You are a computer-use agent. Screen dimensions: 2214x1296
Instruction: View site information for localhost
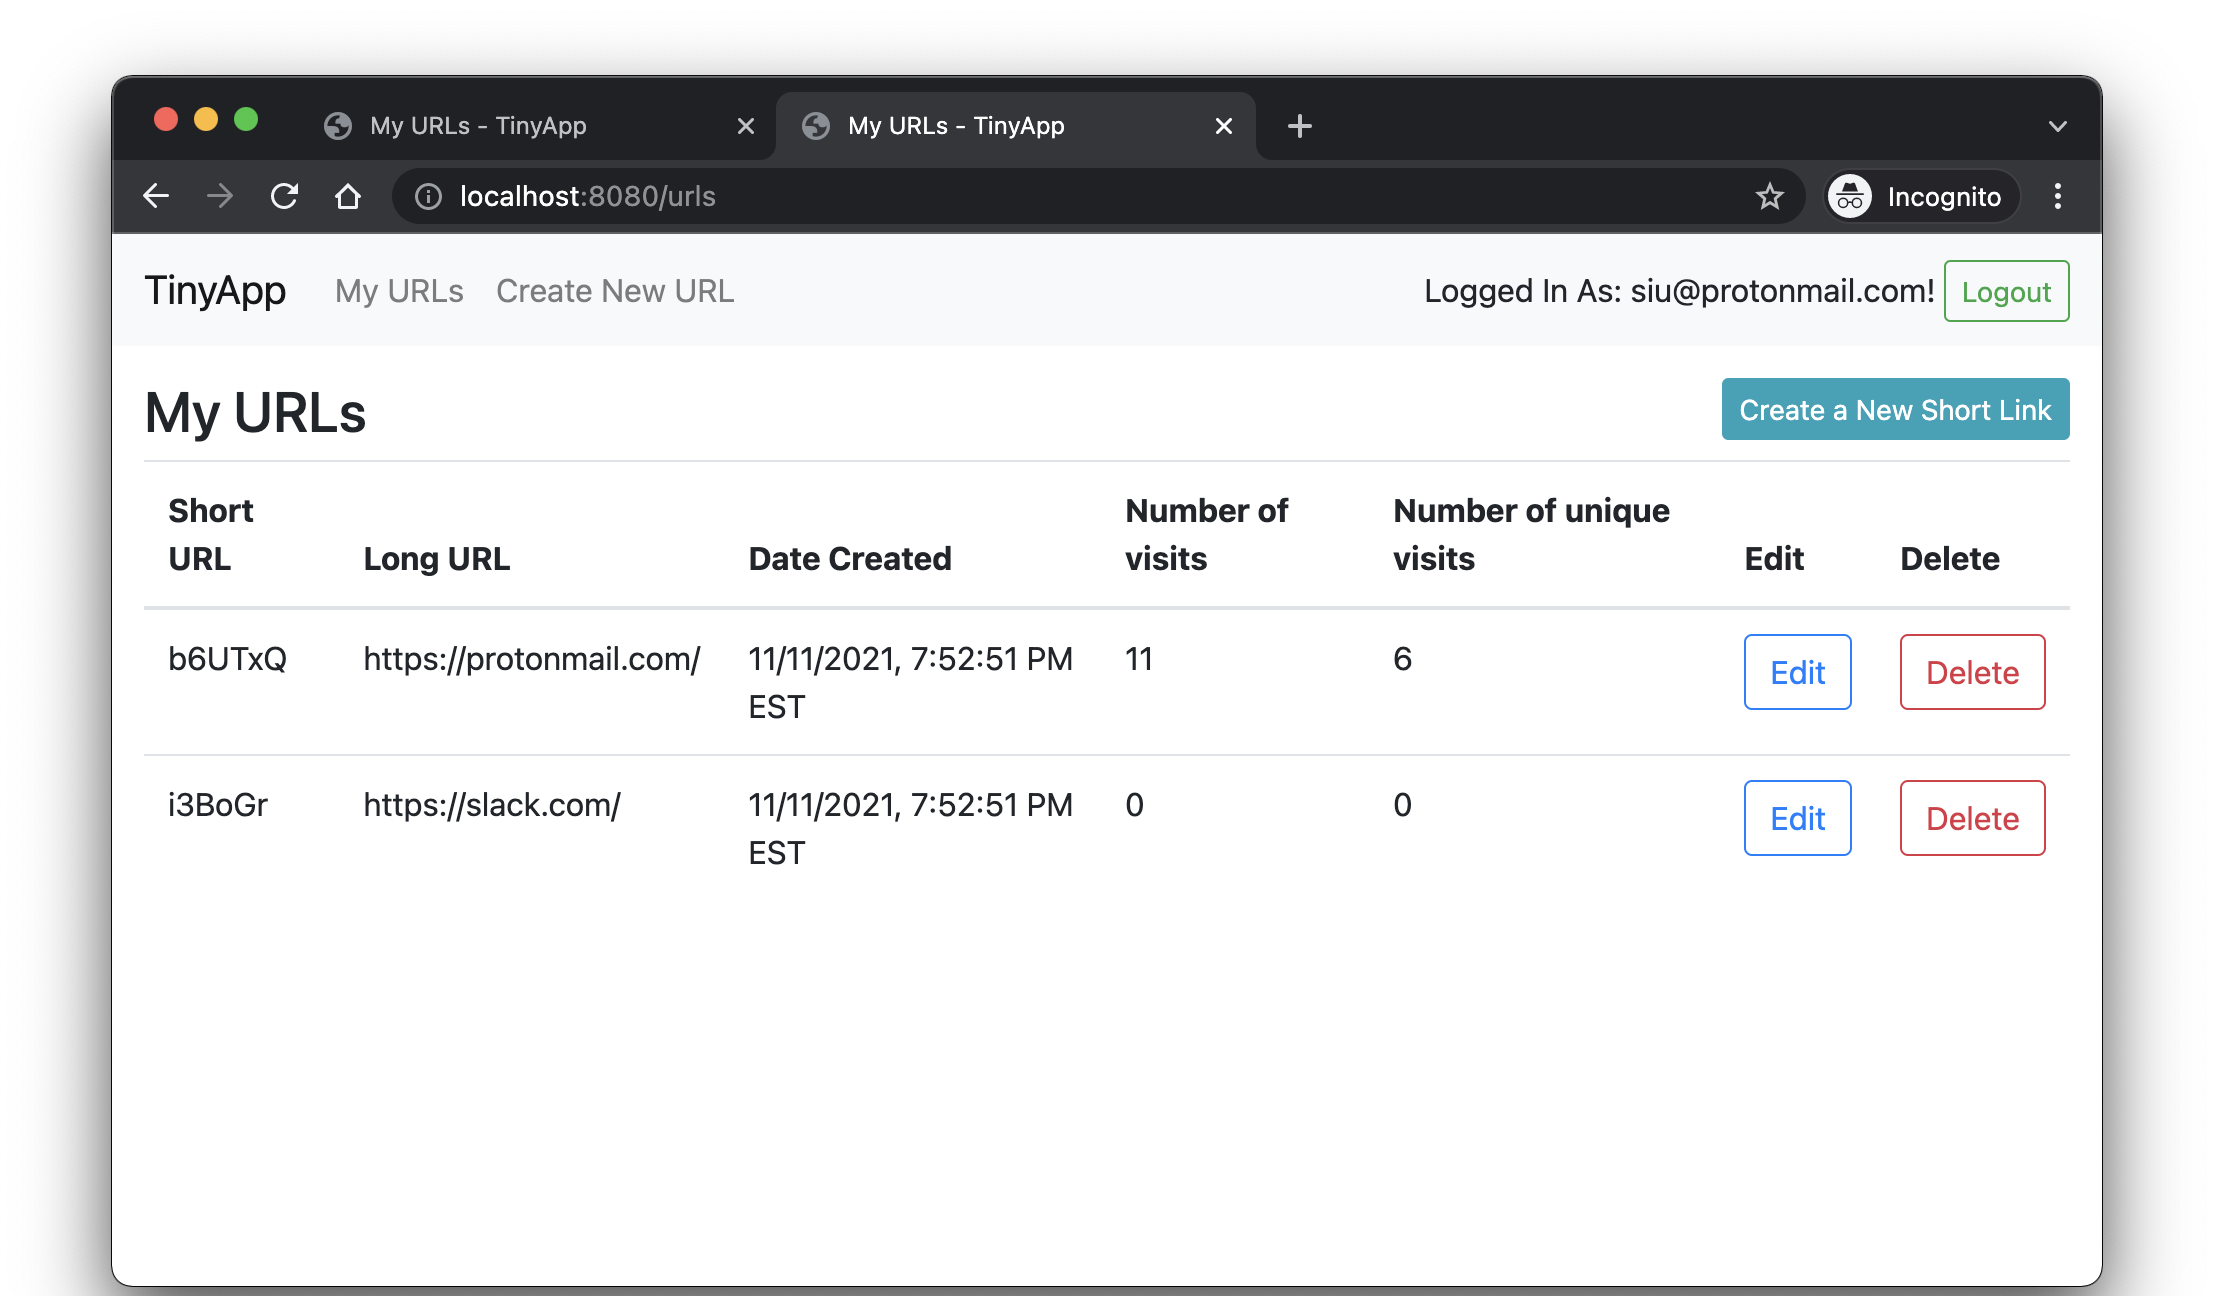tap(428, 196)
